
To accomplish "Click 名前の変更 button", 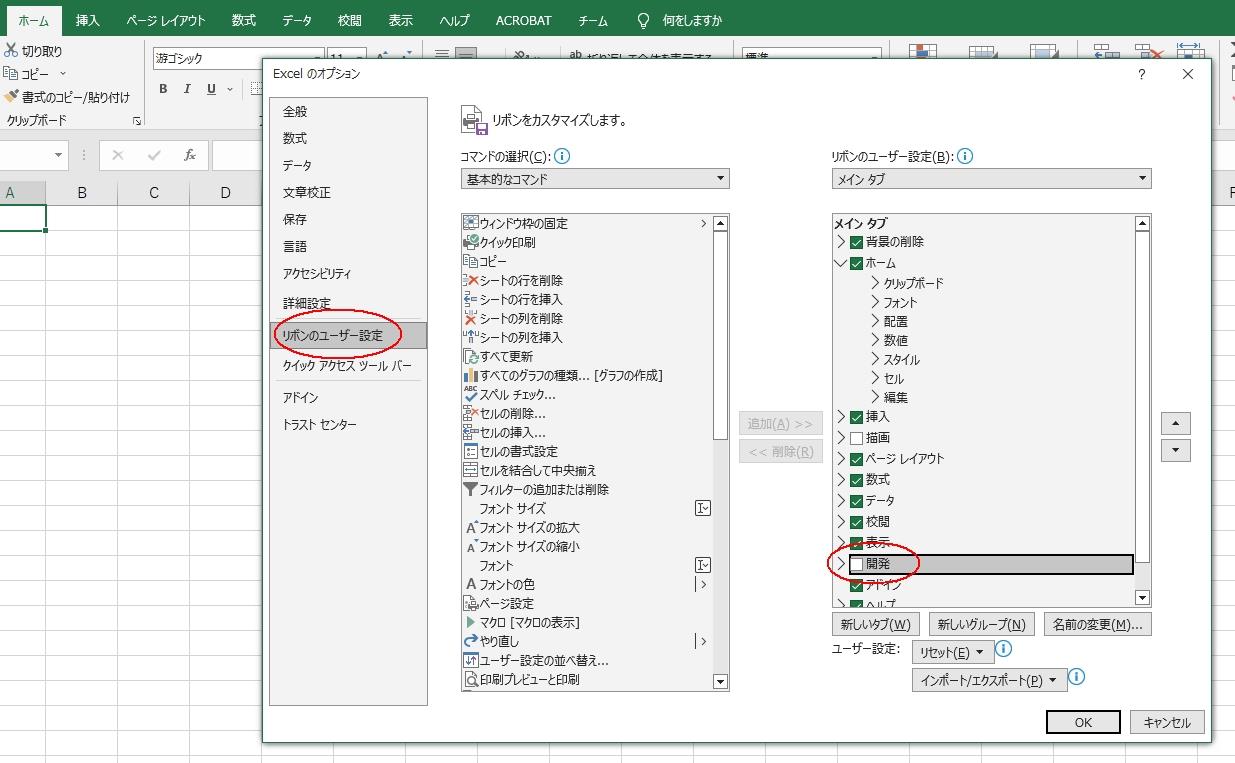I will click(x=1097, y=624).
